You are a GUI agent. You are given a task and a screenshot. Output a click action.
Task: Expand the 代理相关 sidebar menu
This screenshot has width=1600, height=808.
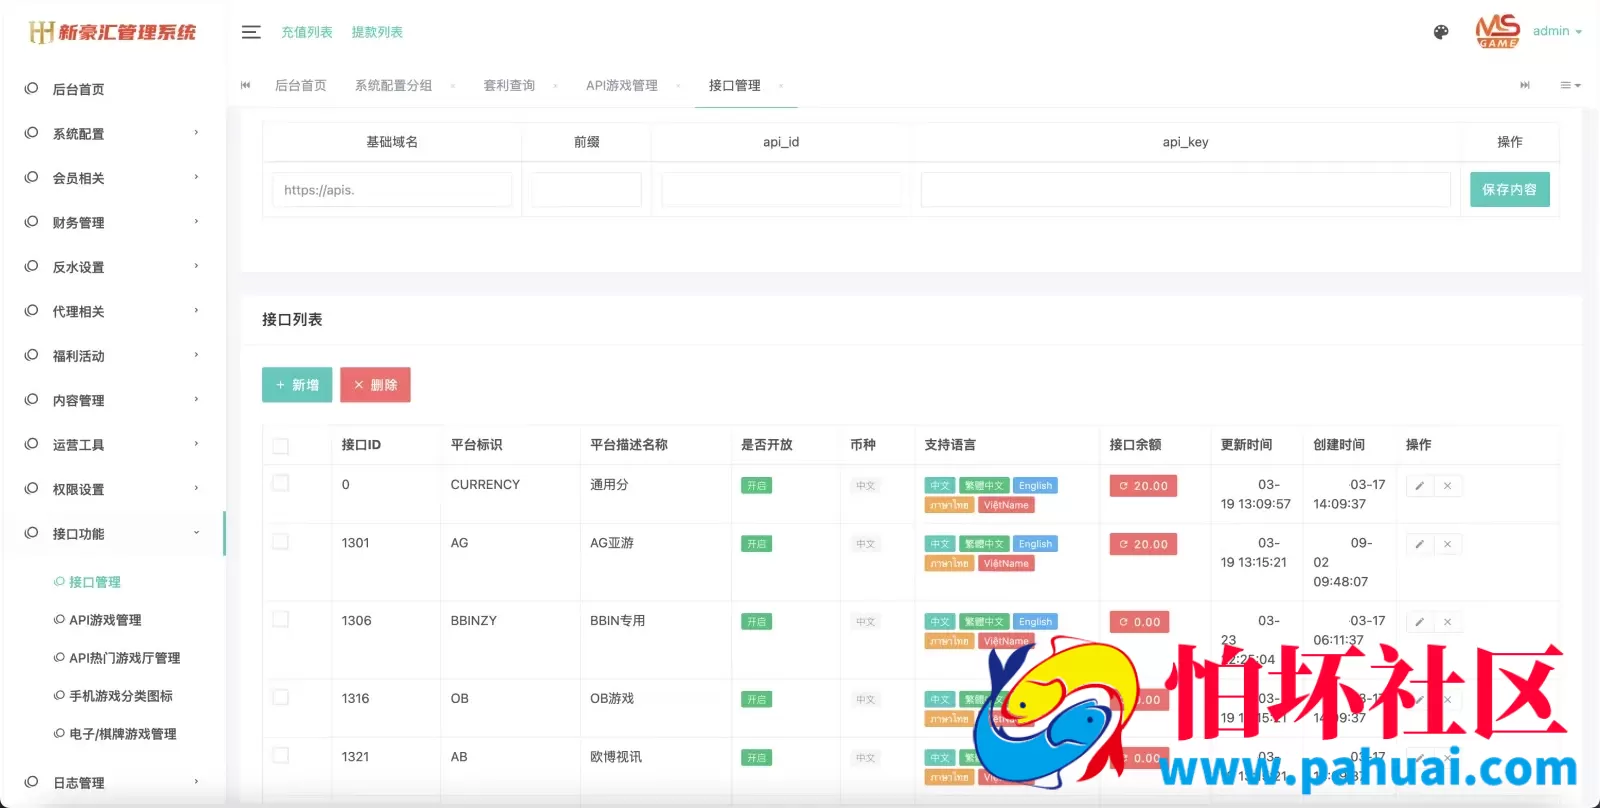(112, 311)
